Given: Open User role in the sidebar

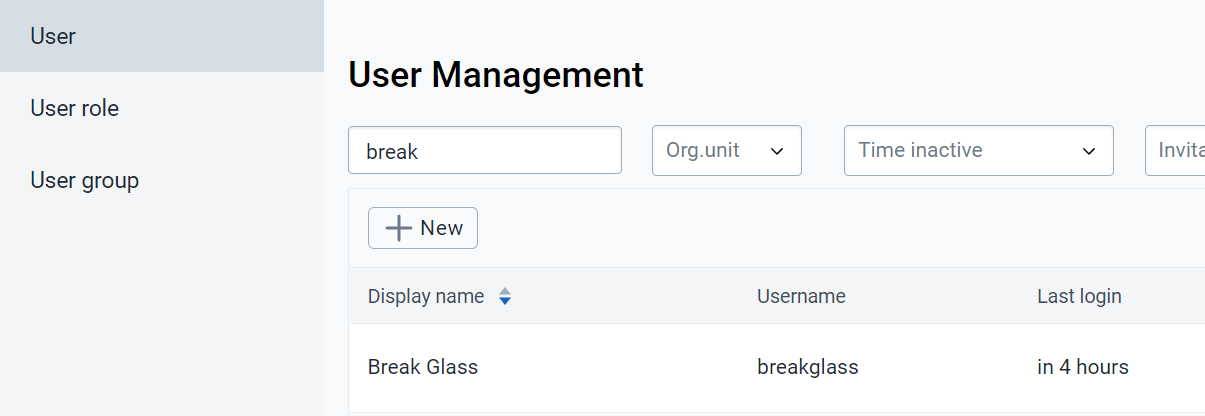Looking at the screenshot, I should point(162,108).
